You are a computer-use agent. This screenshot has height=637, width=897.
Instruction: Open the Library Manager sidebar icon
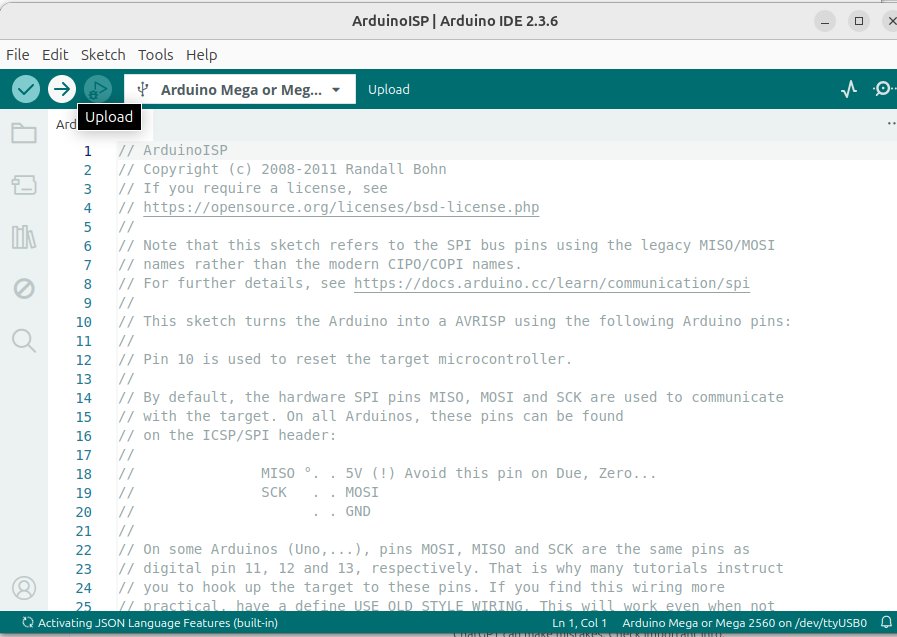click(24, 237)
